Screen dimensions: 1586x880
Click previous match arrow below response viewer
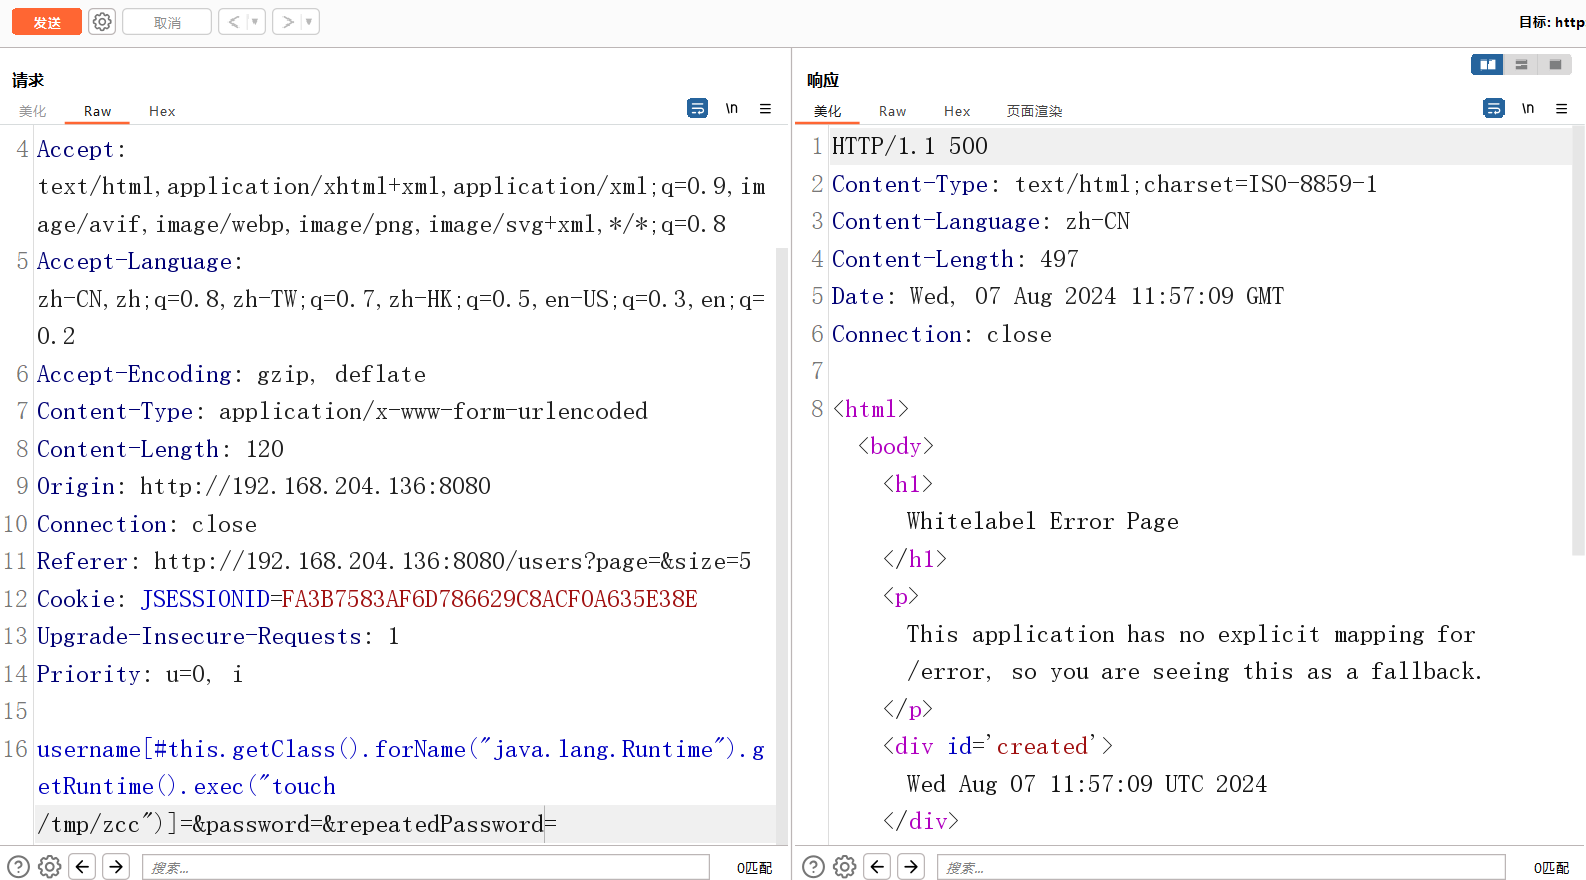pos(878,867)
